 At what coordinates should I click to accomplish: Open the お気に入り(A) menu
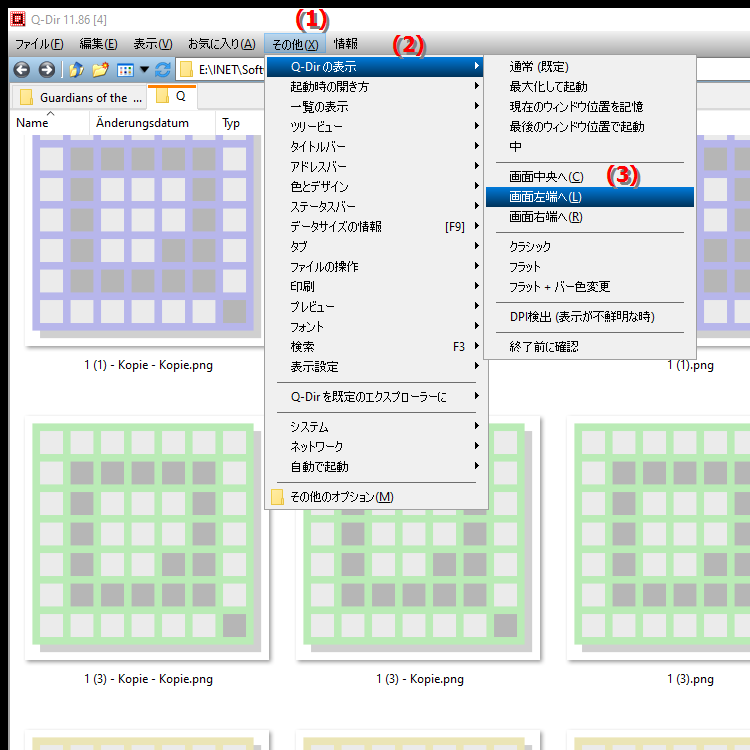222,44
